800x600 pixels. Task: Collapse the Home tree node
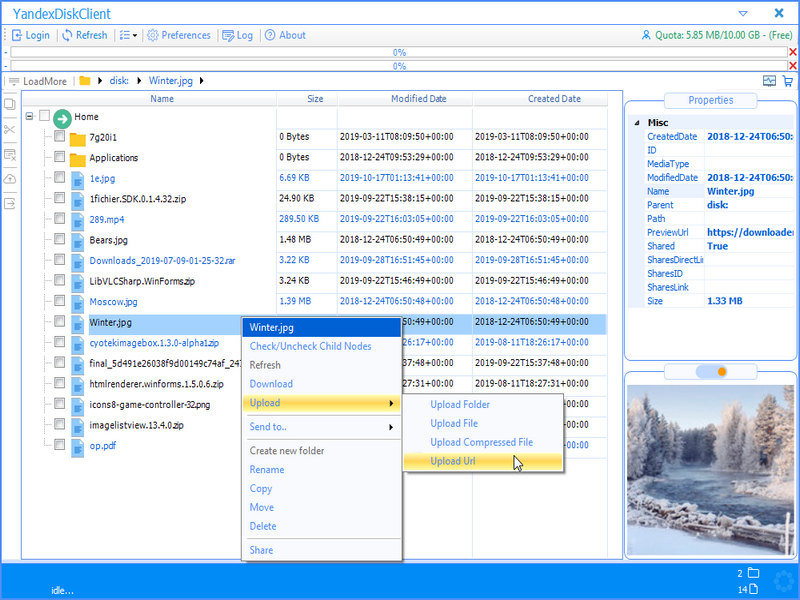(30, 116)
